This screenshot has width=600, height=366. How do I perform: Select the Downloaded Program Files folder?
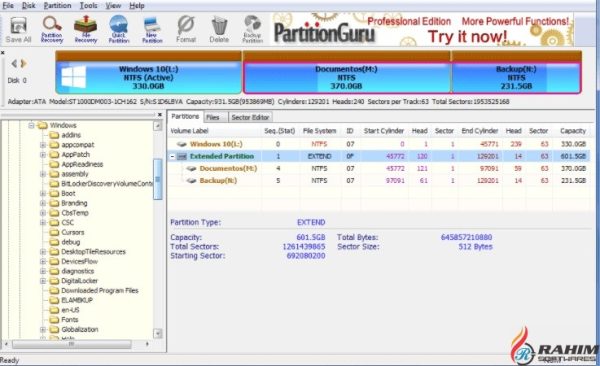pyautogui.click(x=99, y=291)
